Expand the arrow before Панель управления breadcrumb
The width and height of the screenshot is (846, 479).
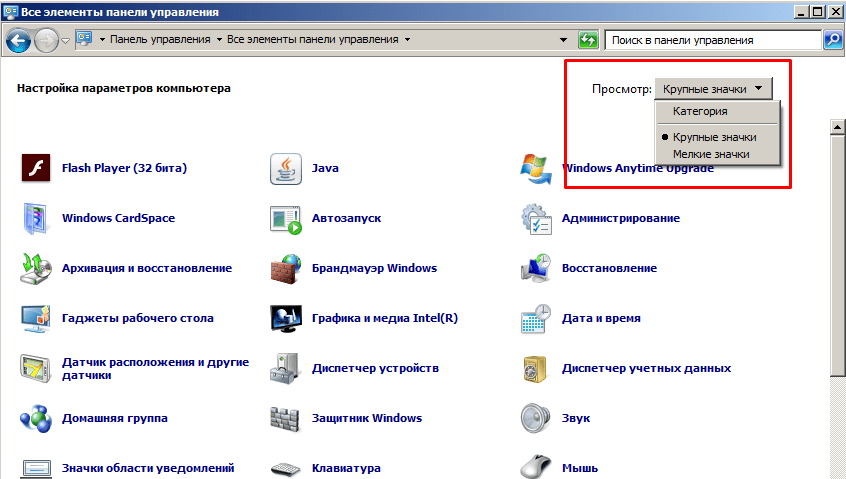102,39
